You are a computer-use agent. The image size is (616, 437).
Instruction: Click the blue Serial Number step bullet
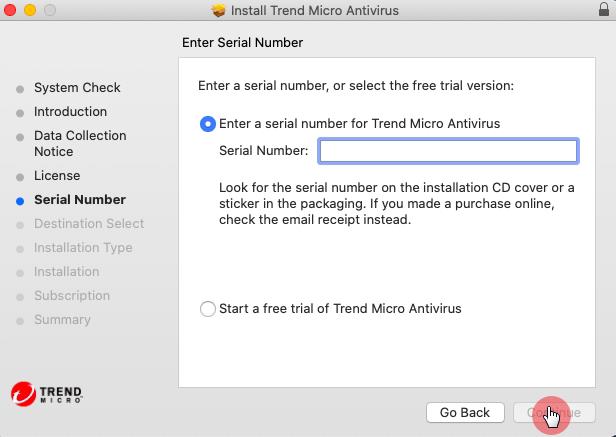[x=20, y=201]
